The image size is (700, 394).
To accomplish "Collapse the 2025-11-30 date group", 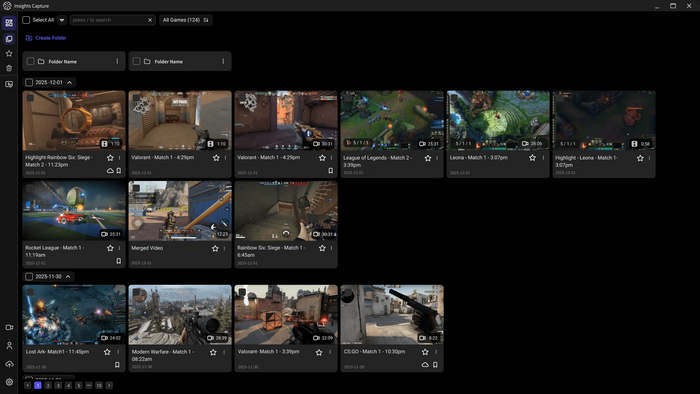I will click(x=68, y=277).
